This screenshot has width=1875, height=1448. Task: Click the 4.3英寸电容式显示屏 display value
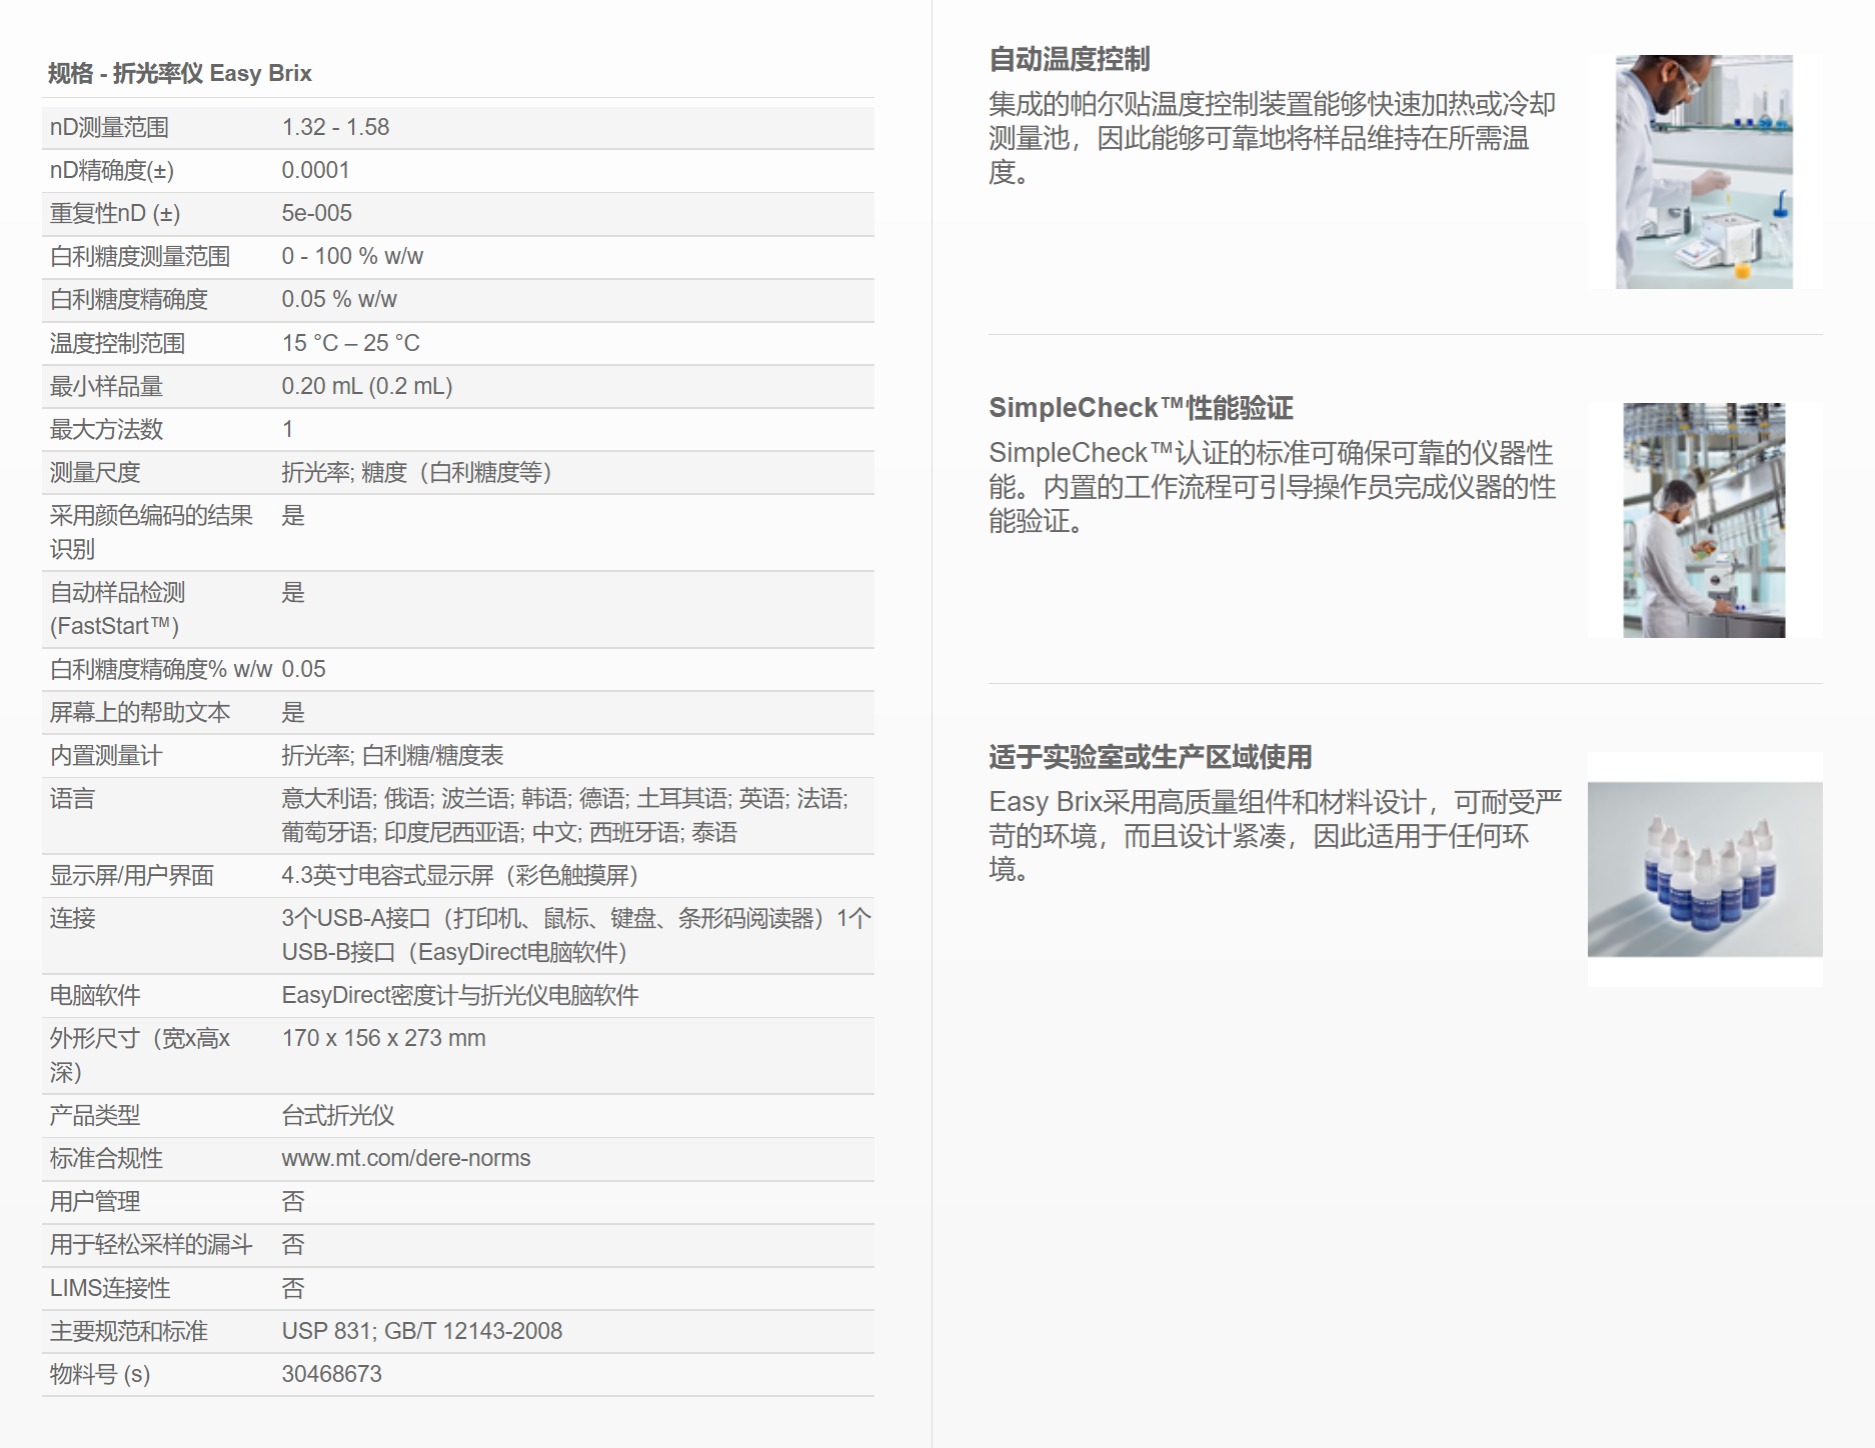click(460, 875)
